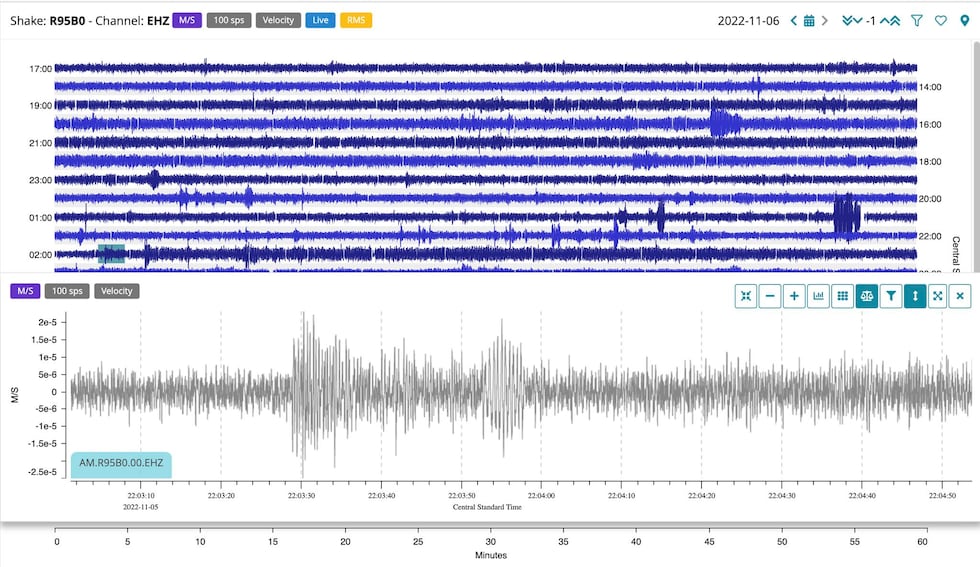Go to next day with right chevron
This screenshot has width=980, height=567.
(824, 21)
